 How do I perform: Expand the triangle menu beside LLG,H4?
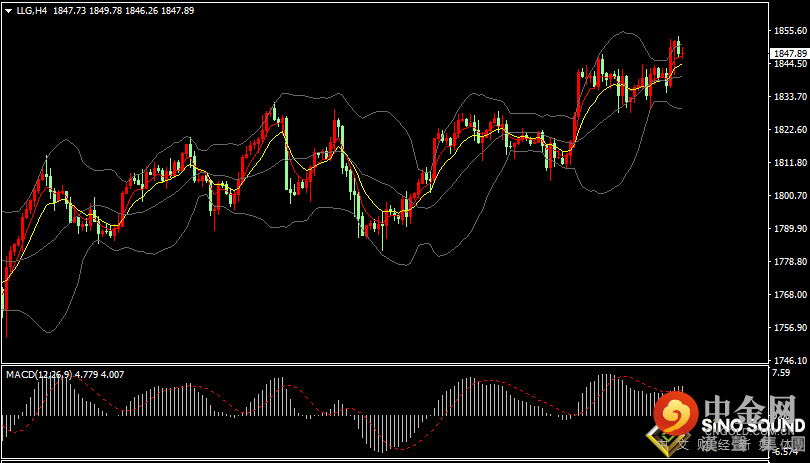click(x=9, y=11)
